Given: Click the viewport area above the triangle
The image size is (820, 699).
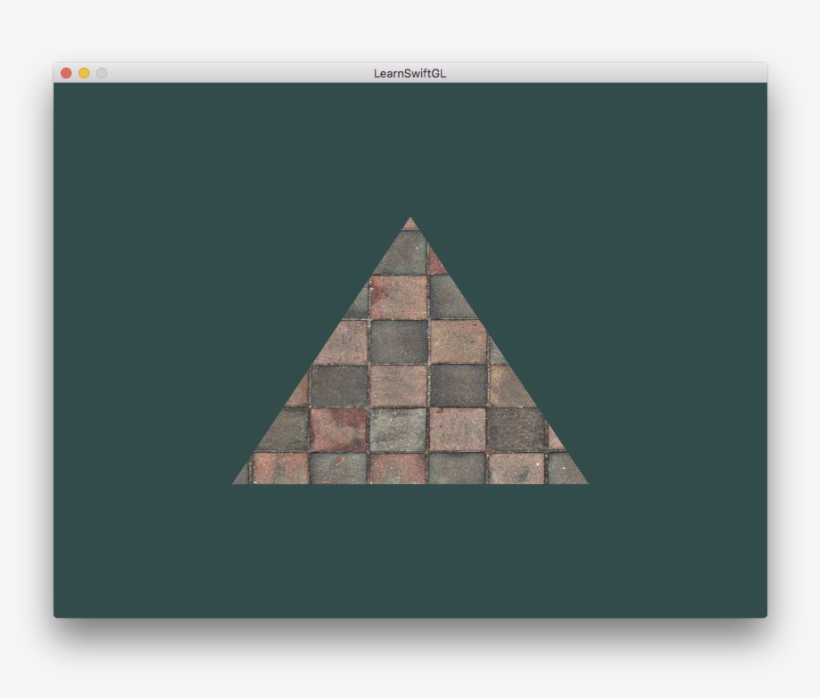Looking at the screenshot, I should (410, 150).
